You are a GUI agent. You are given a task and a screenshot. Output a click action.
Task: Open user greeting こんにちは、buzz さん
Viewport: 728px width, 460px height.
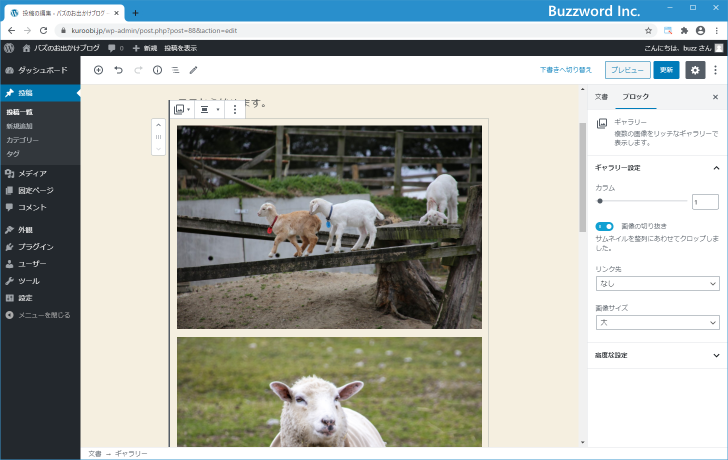click(x=683, y=48)
